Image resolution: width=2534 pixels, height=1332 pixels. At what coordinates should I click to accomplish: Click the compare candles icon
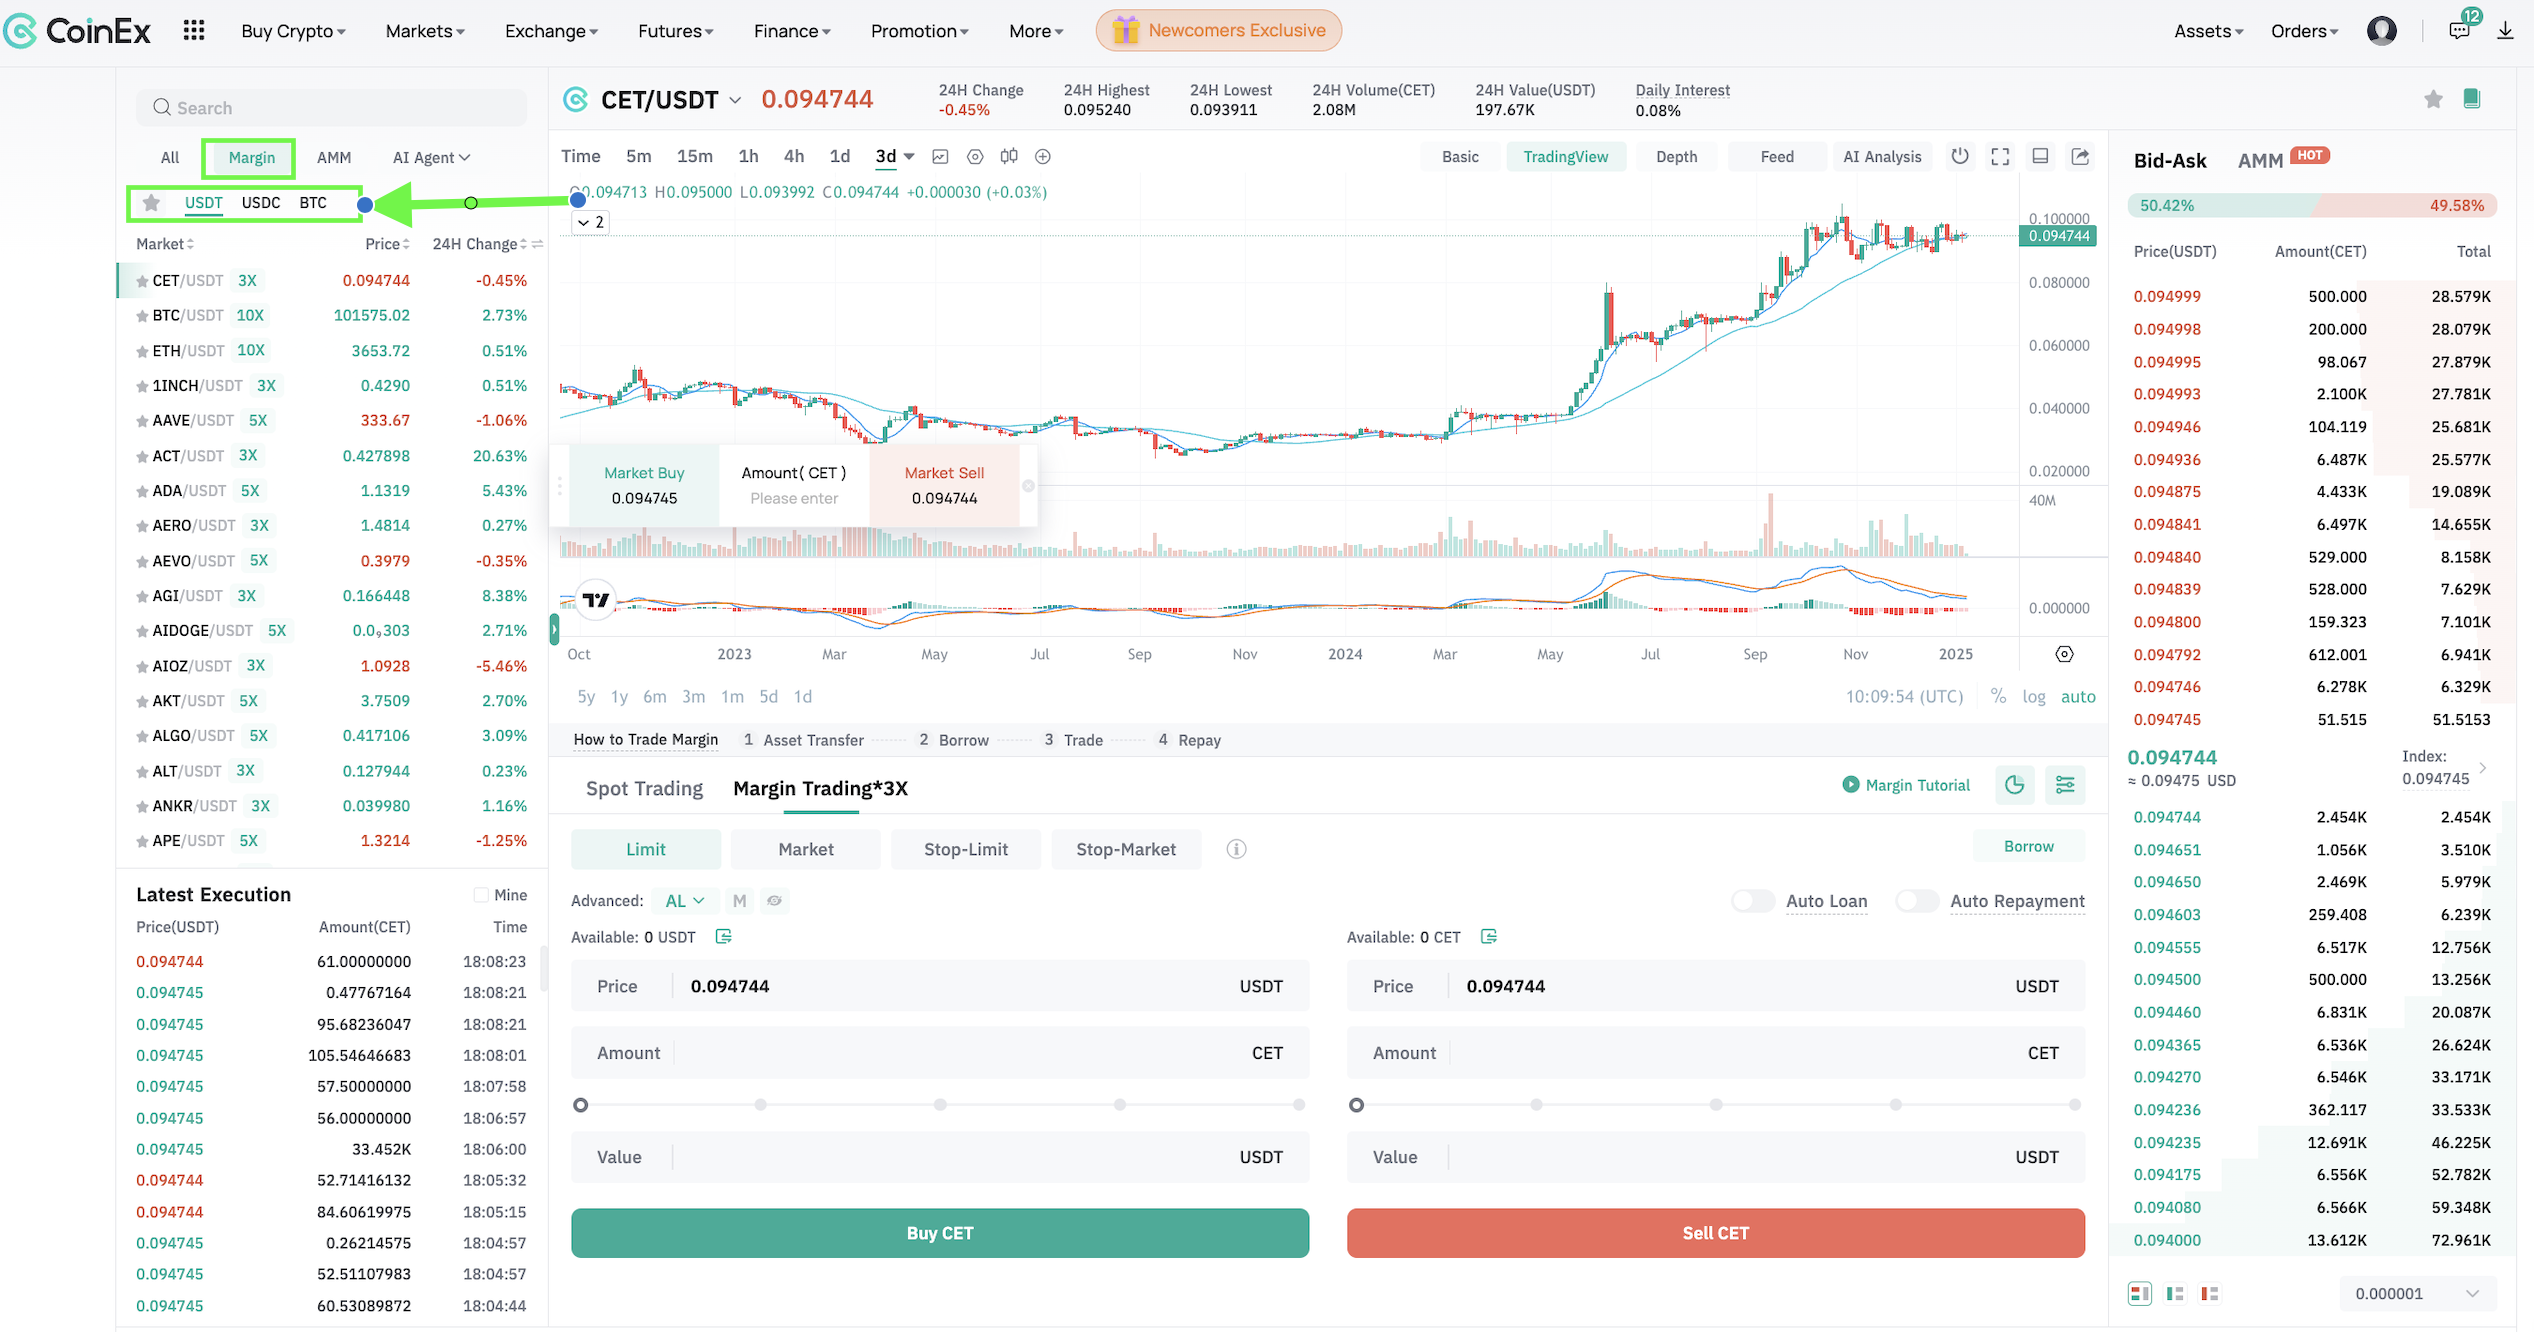1009,156
